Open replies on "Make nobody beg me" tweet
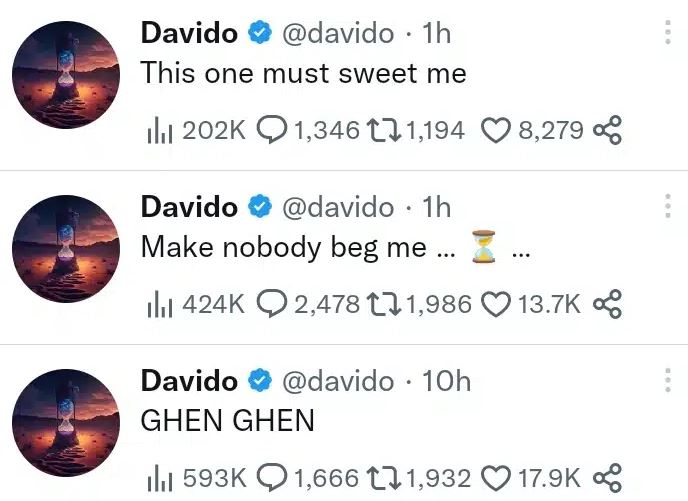 tap(271, 304)
